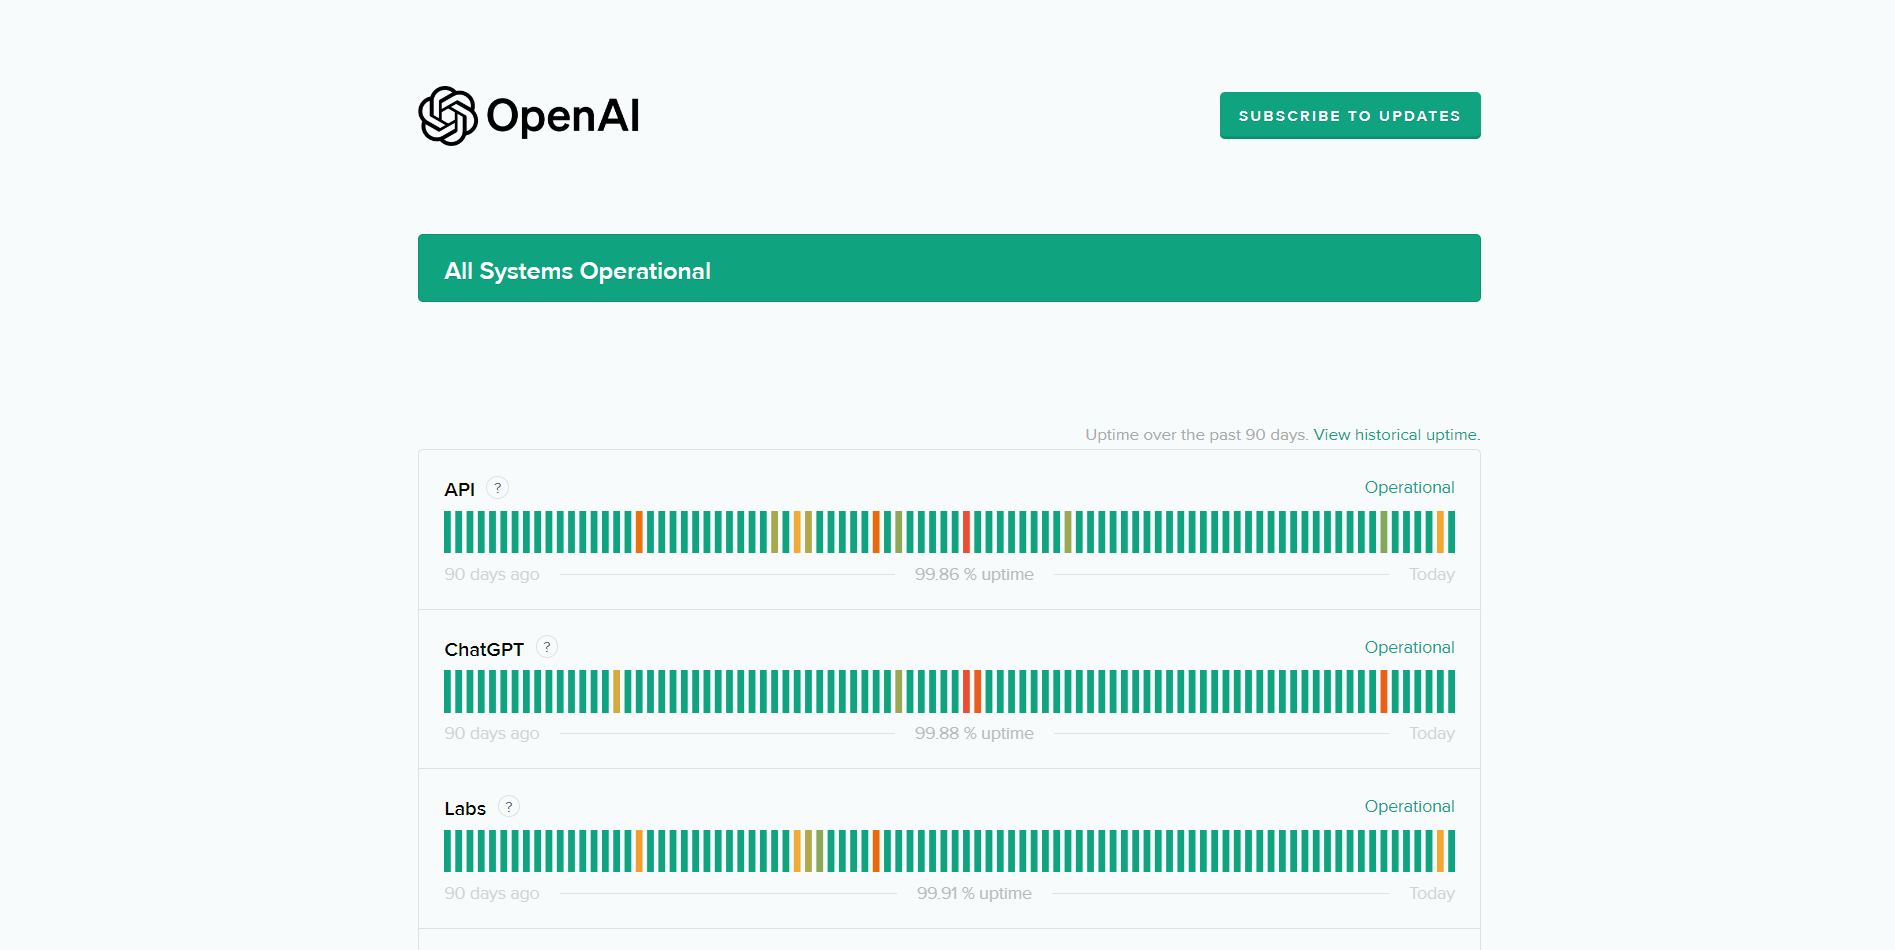Click the last orange bar in ChatGPT chart
The height and width of the screenshot is (950, 1895).
[1384, 691]
